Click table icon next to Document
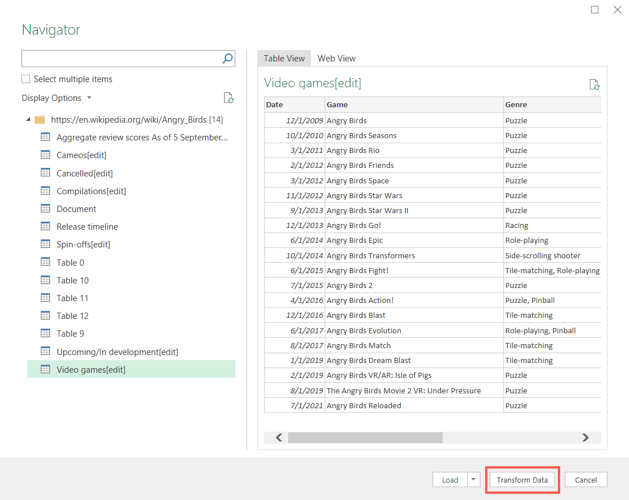 tap(45, 209)
